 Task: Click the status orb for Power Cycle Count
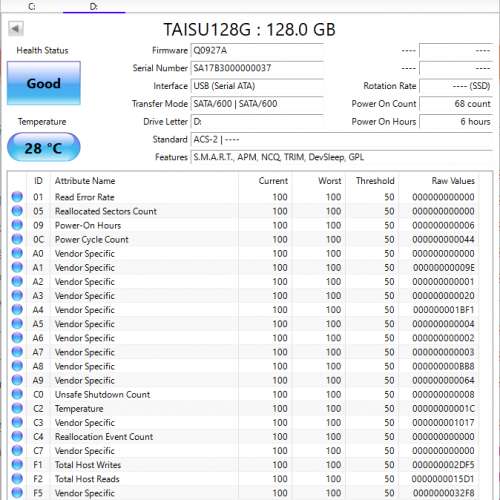[17, 239]
